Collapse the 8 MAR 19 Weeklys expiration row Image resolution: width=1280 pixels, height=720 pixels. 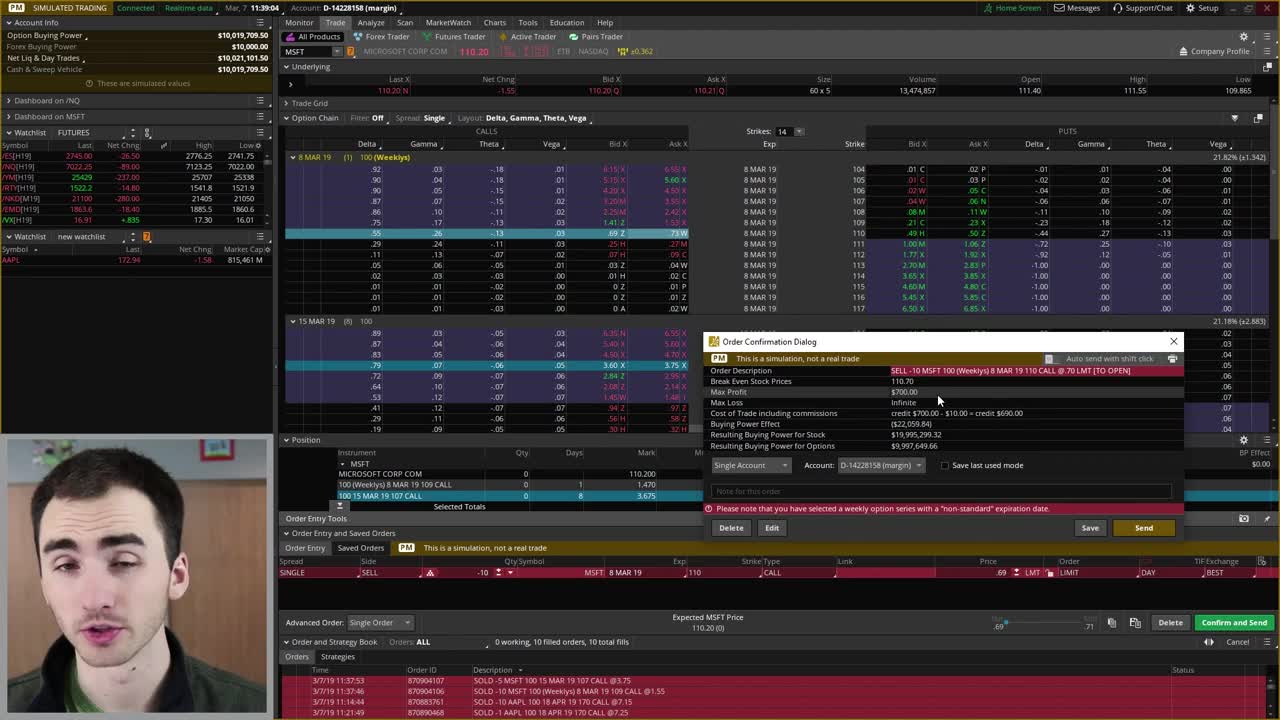coord(292,157)
